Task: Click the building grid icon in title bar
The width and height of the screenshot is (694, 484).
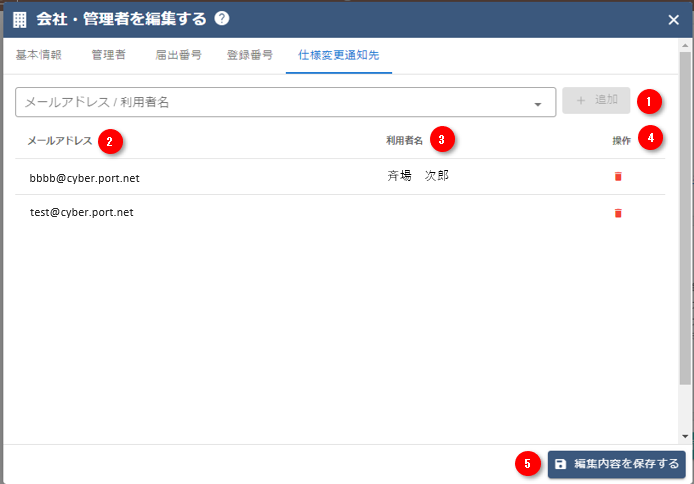Action: [20, 19]
